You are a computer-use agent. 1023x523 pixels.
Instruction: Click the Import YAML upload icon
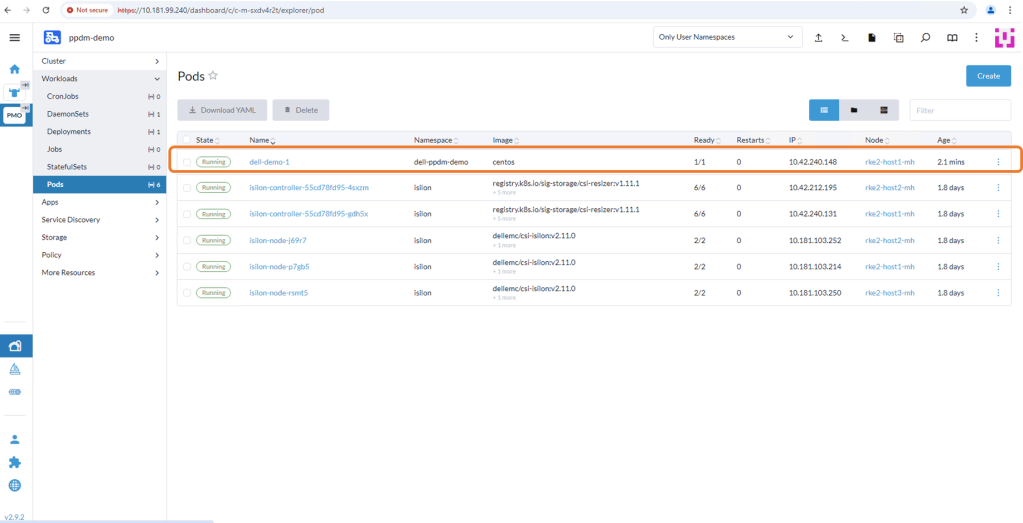(818, 38)
